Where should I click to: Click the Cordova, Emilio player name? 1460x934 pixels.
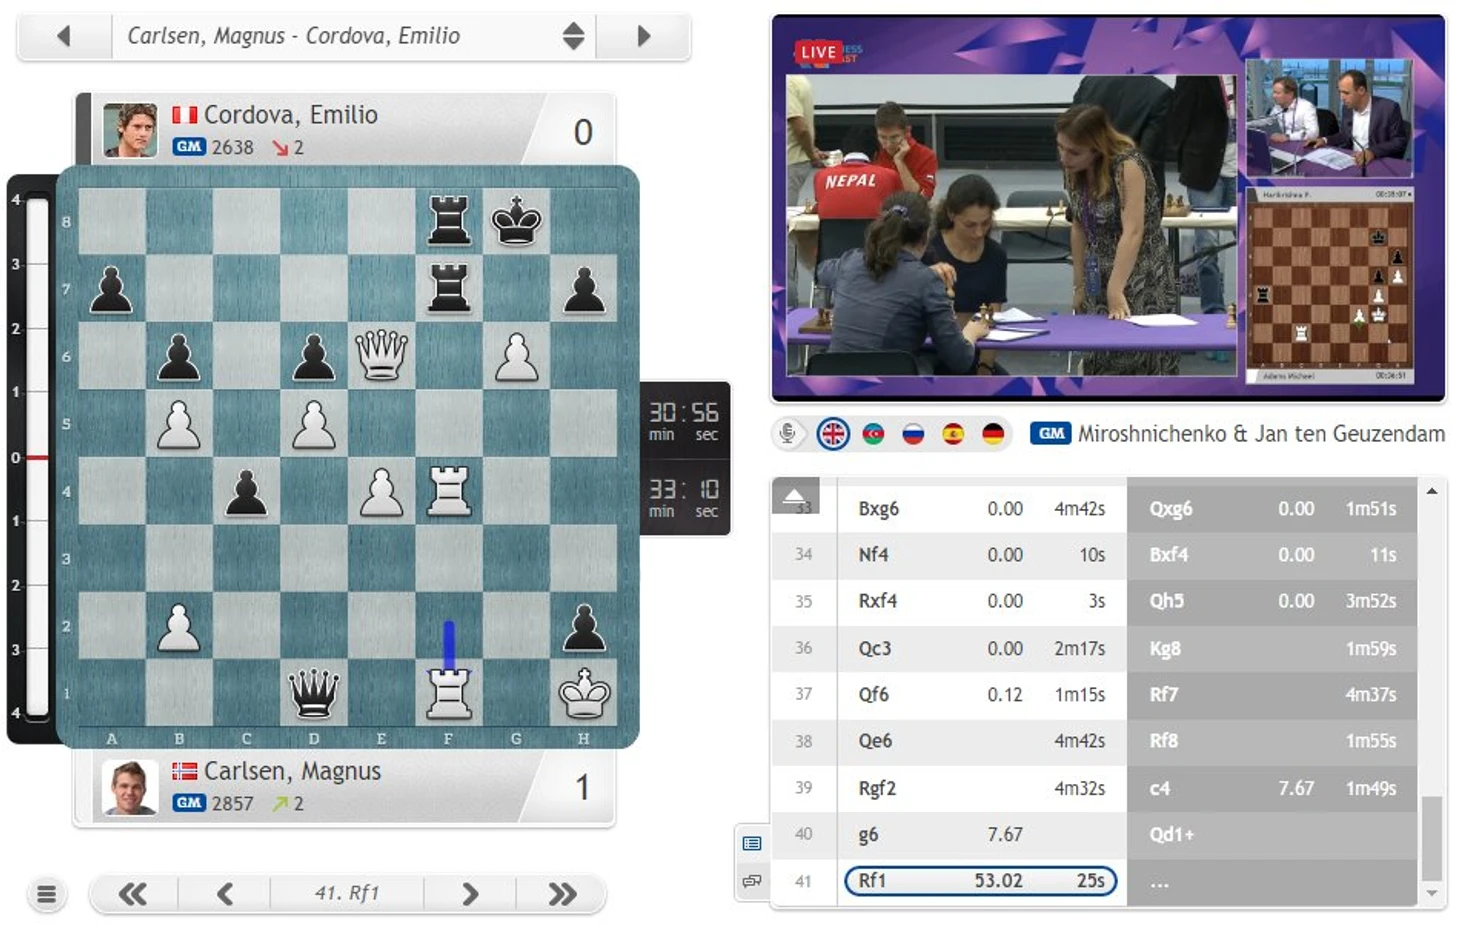(x=291, y=115)
